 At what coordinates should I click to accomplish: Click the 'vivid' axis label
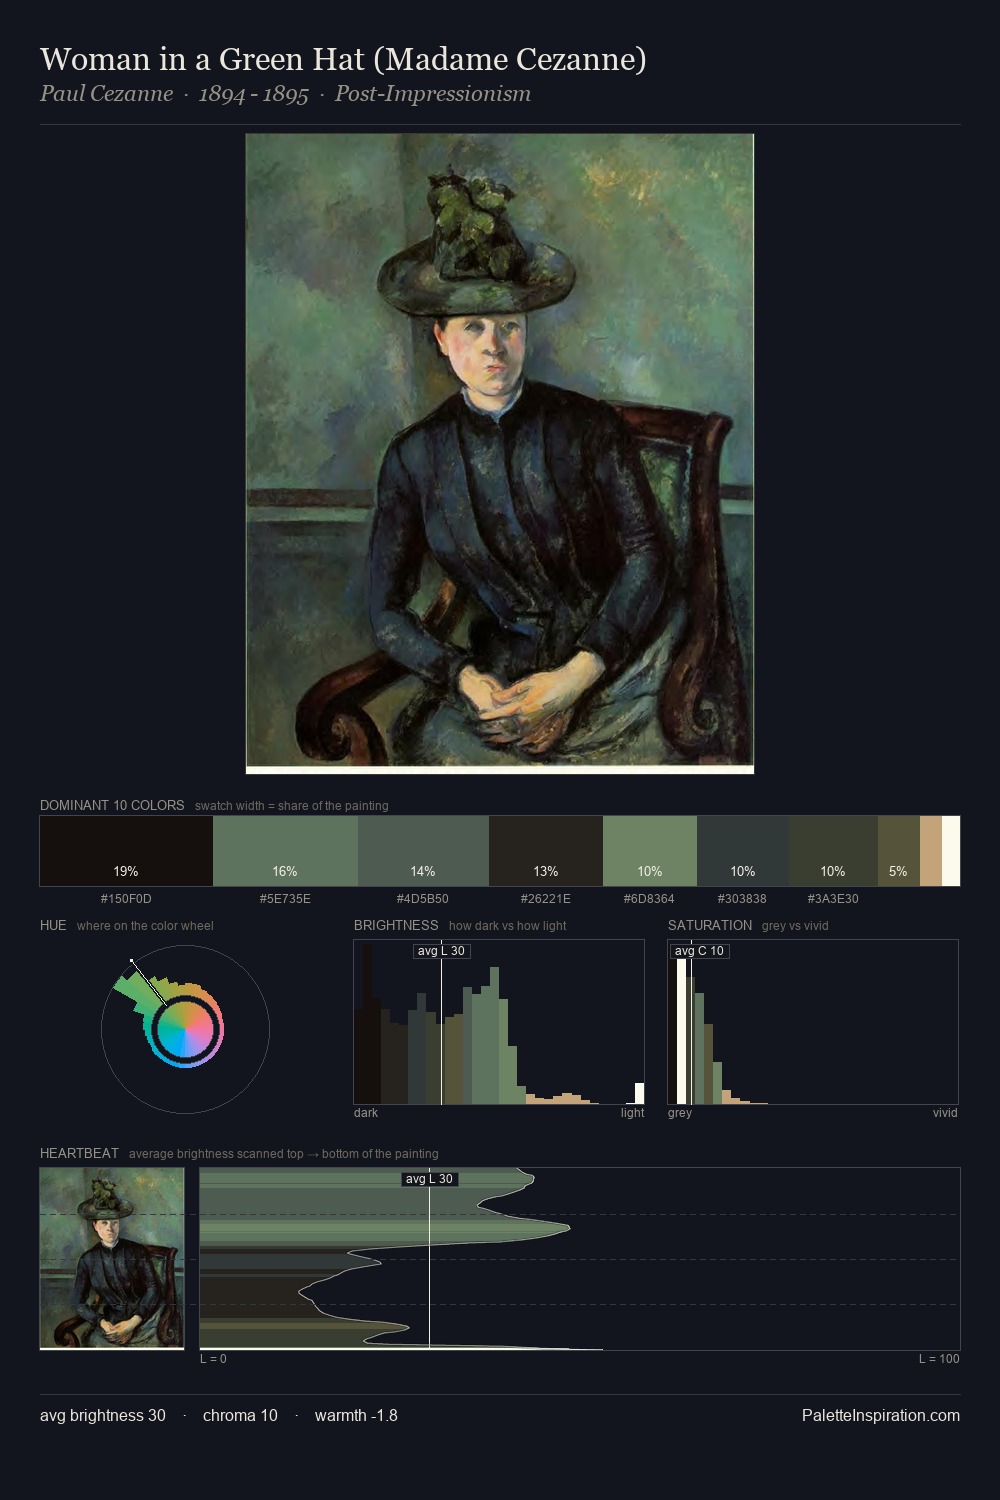point(945,1113)
